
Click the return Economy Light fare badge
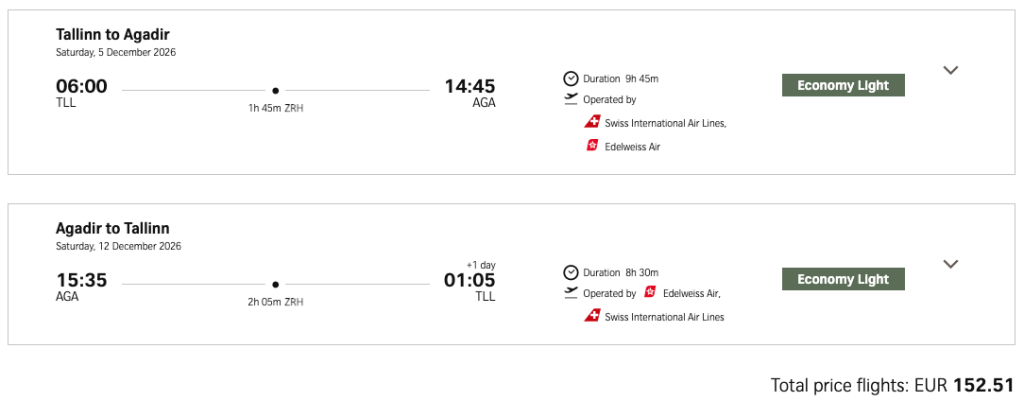(x=843, y=279)
